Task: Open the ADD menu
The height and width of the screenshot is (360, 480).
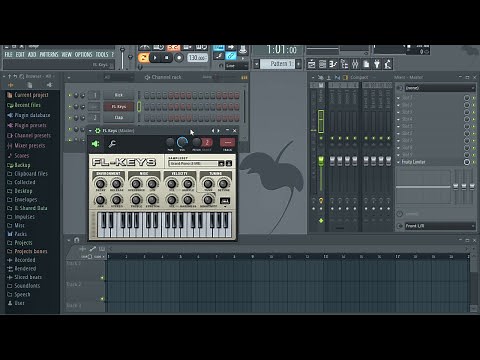Action: tap(32, 54)
